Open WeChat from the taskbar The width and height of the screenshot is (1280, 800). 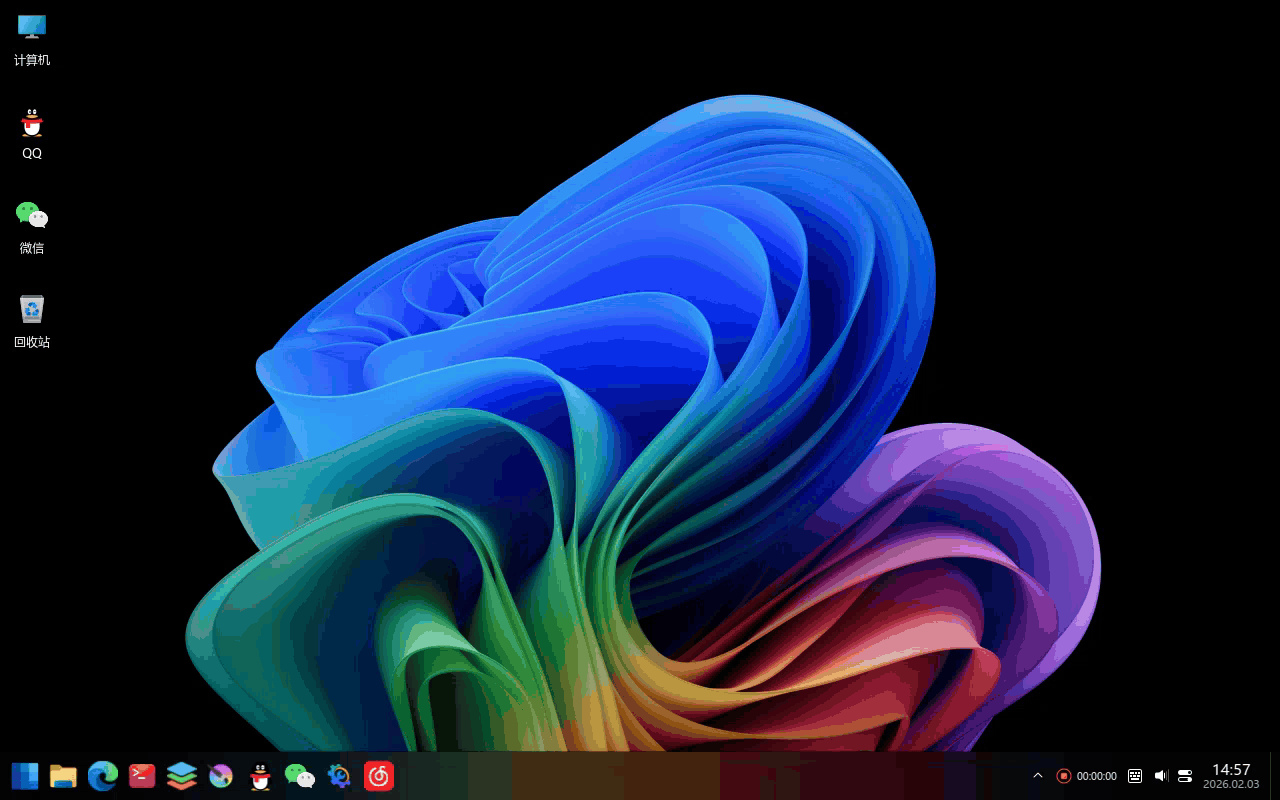[x=300, y=775]
